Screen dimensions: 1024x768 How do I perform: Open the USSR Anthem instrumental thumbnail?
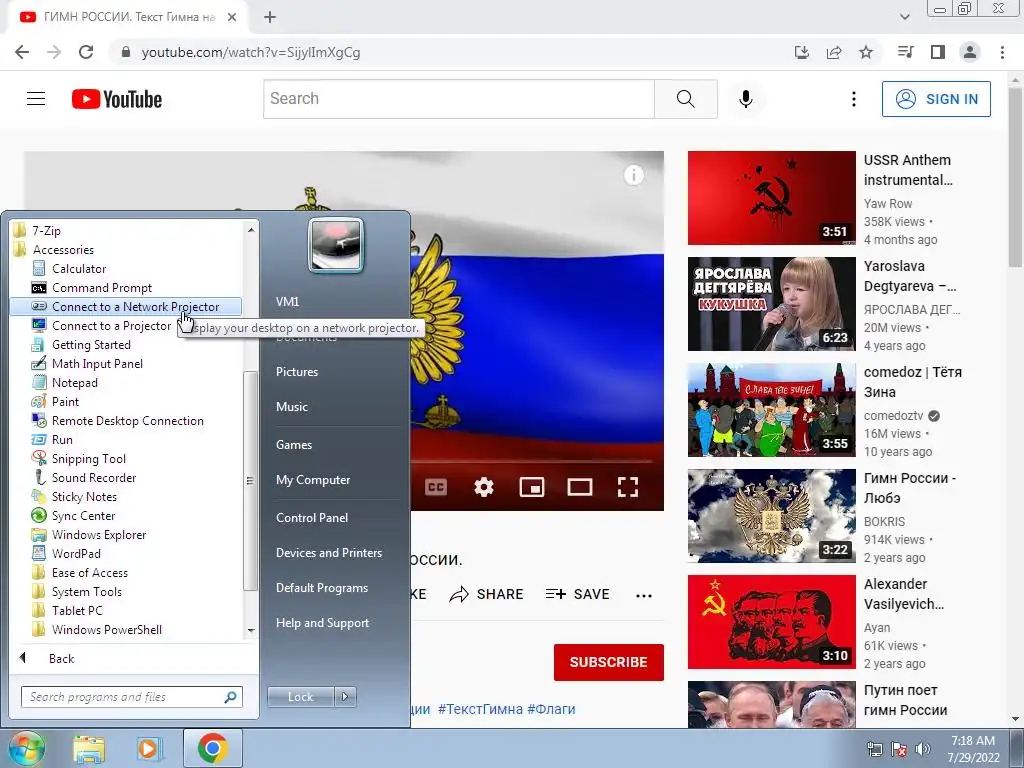(771, 198)
